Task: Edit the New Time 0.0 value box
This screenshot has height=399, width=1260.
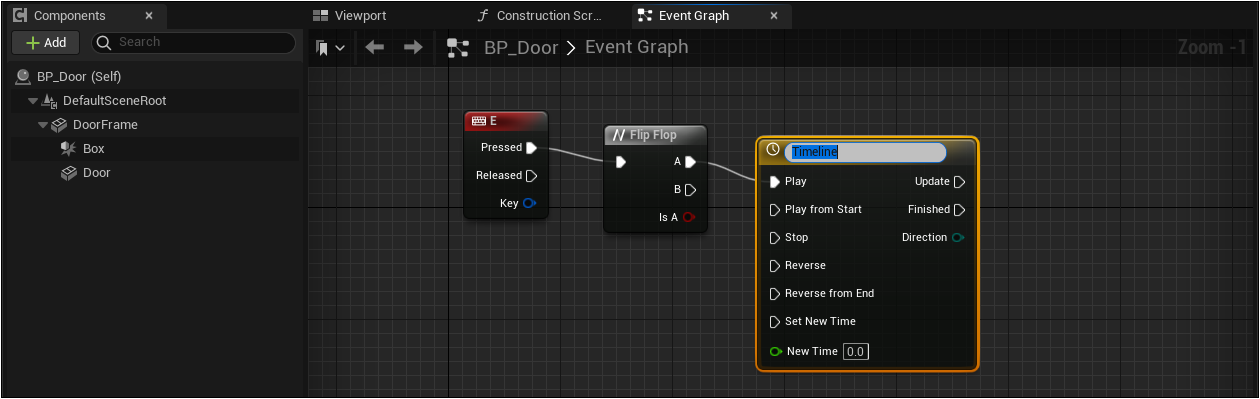Action: point(856,352)
